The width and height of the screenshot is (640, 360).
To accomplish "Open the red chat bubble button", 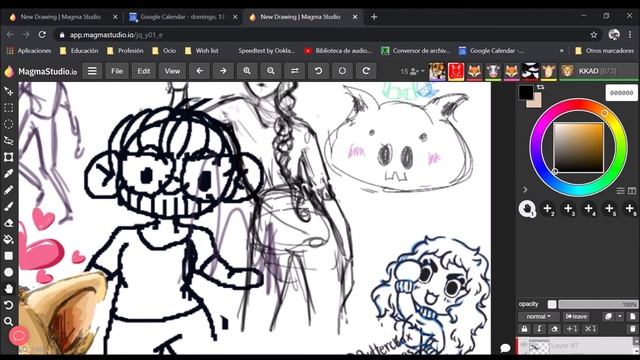I will click(18, 336).
